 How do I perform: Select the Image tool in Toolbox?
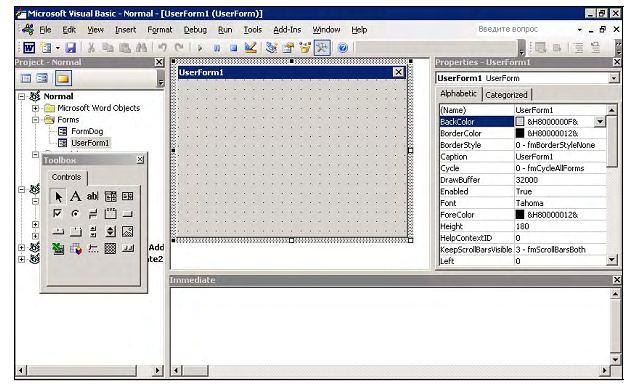pyautogui.click(x=128, y=231)
